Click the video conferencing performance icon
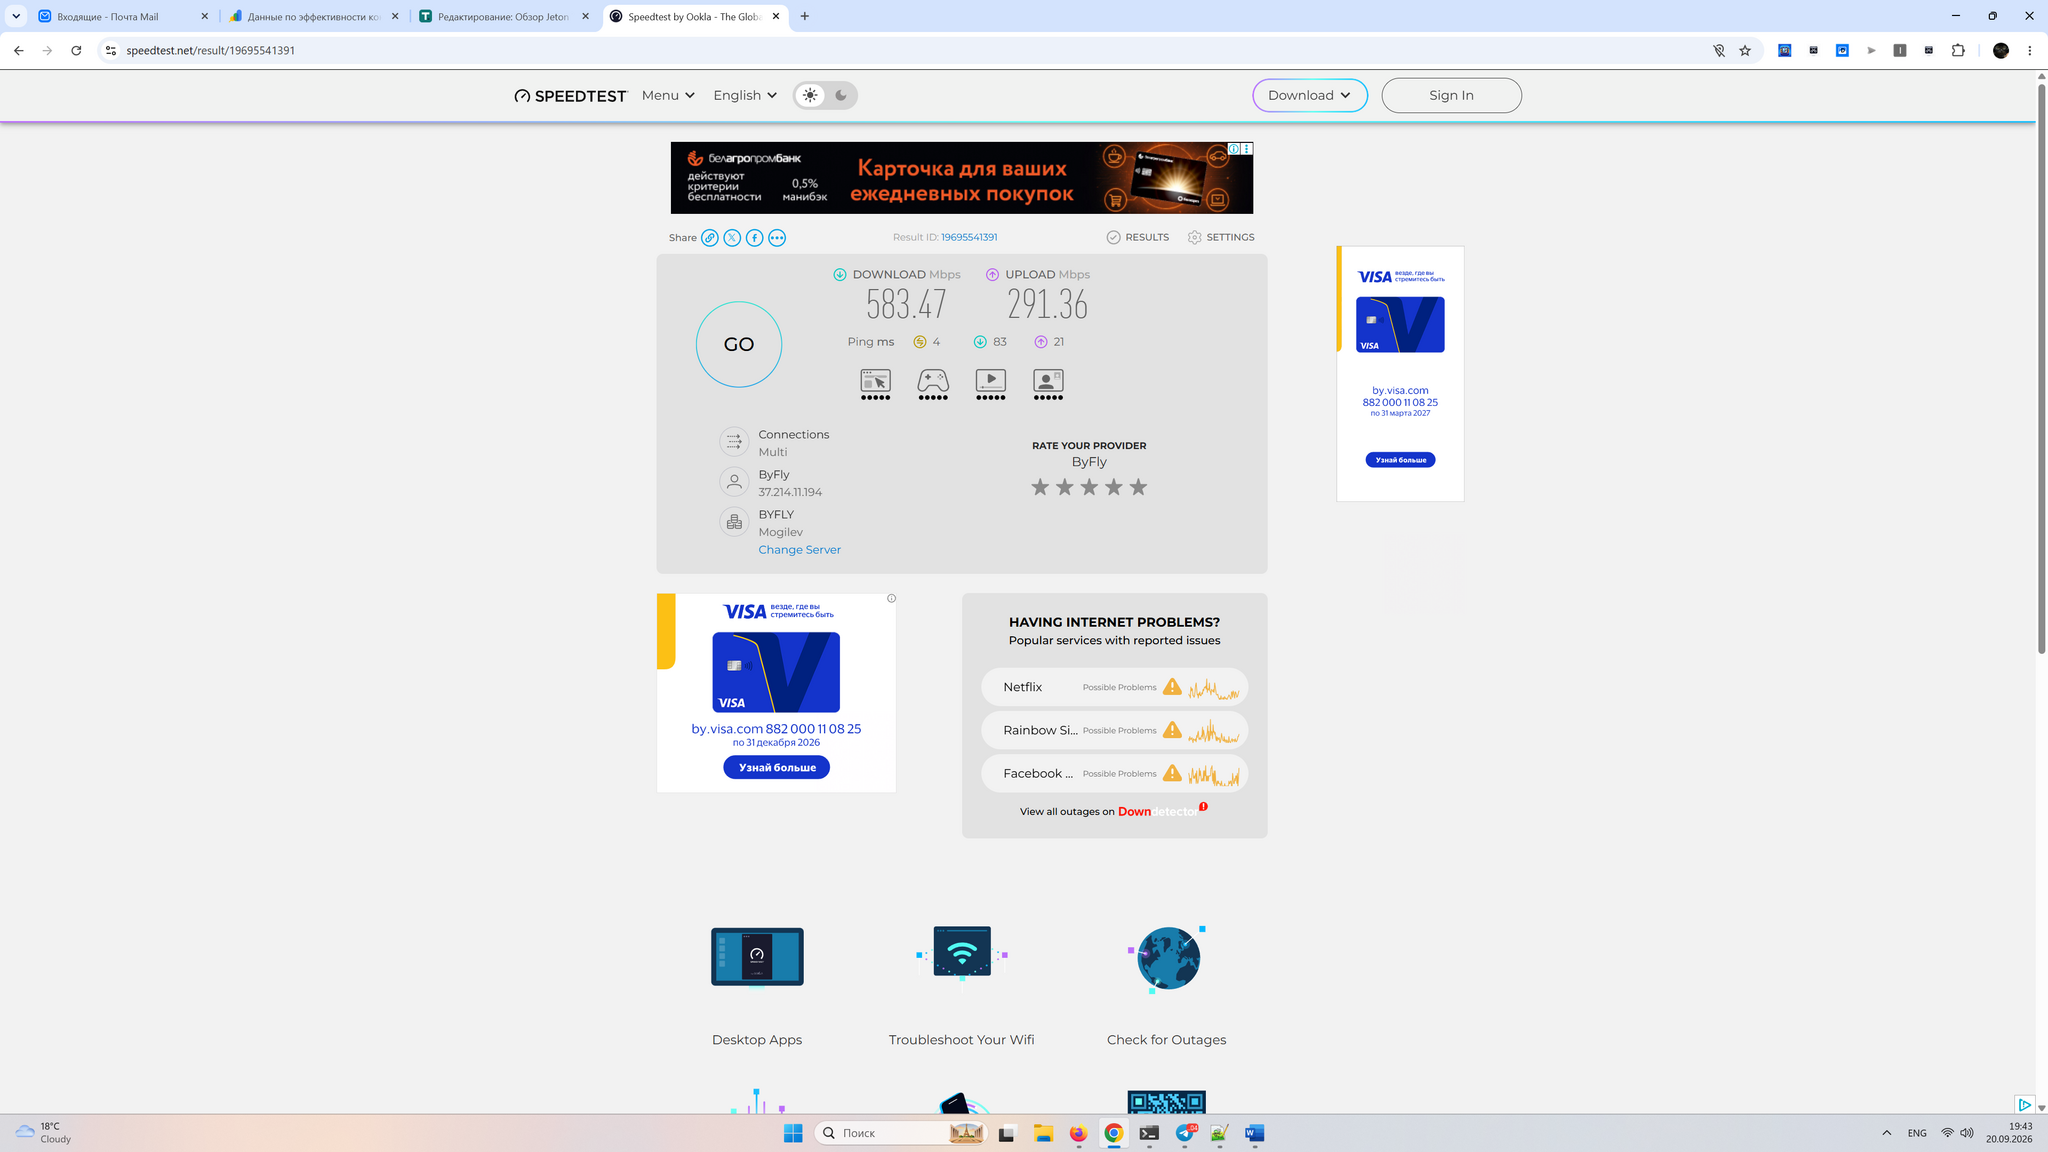This screenshot has height=1152, width=2048. pyautogui.click(x=1048, y=384)
